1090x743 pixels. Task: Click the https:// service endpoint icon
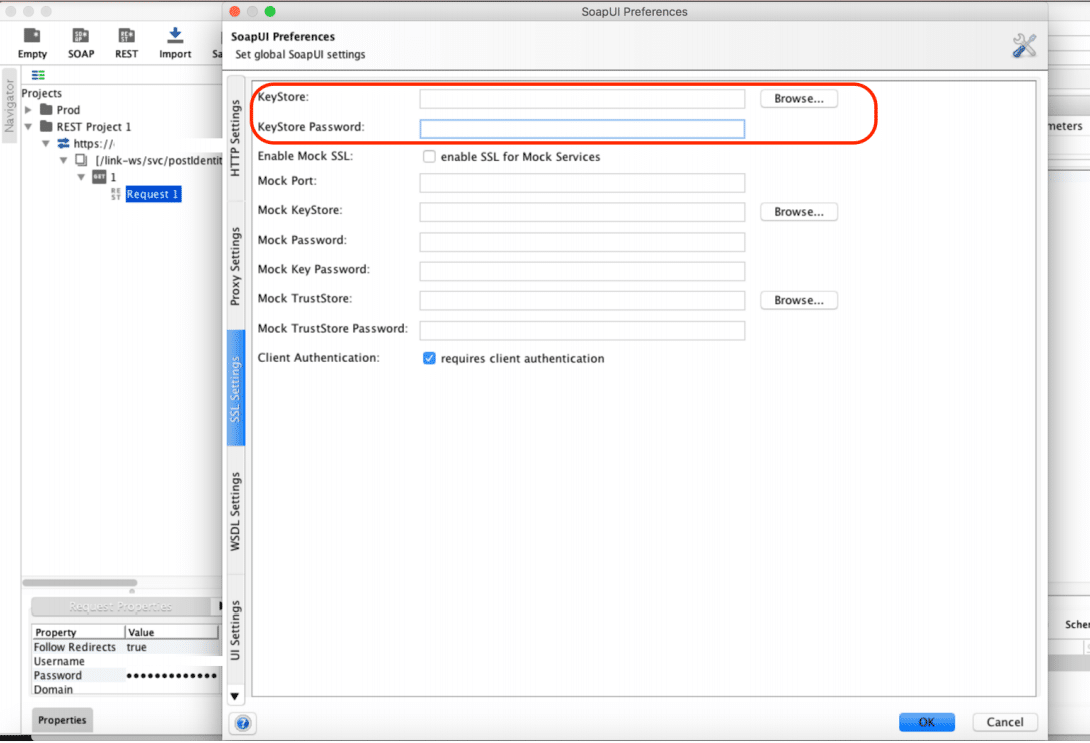(63, 143)
